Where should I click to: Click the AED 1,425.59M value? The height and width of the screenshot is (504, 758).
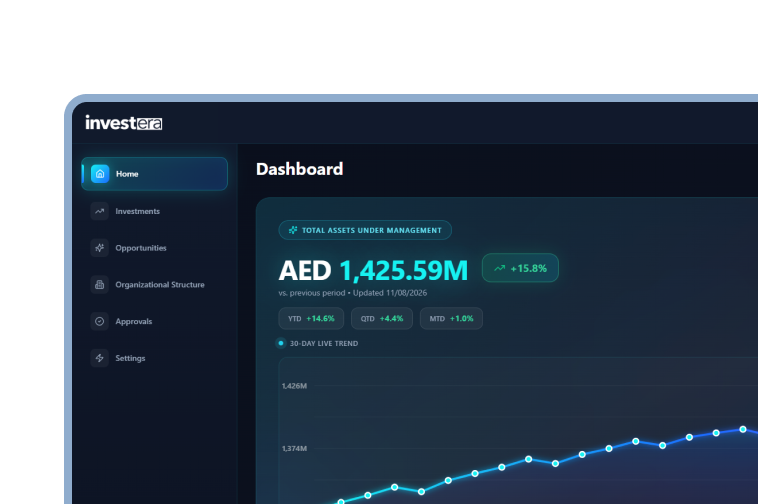(x=373, y=270)
